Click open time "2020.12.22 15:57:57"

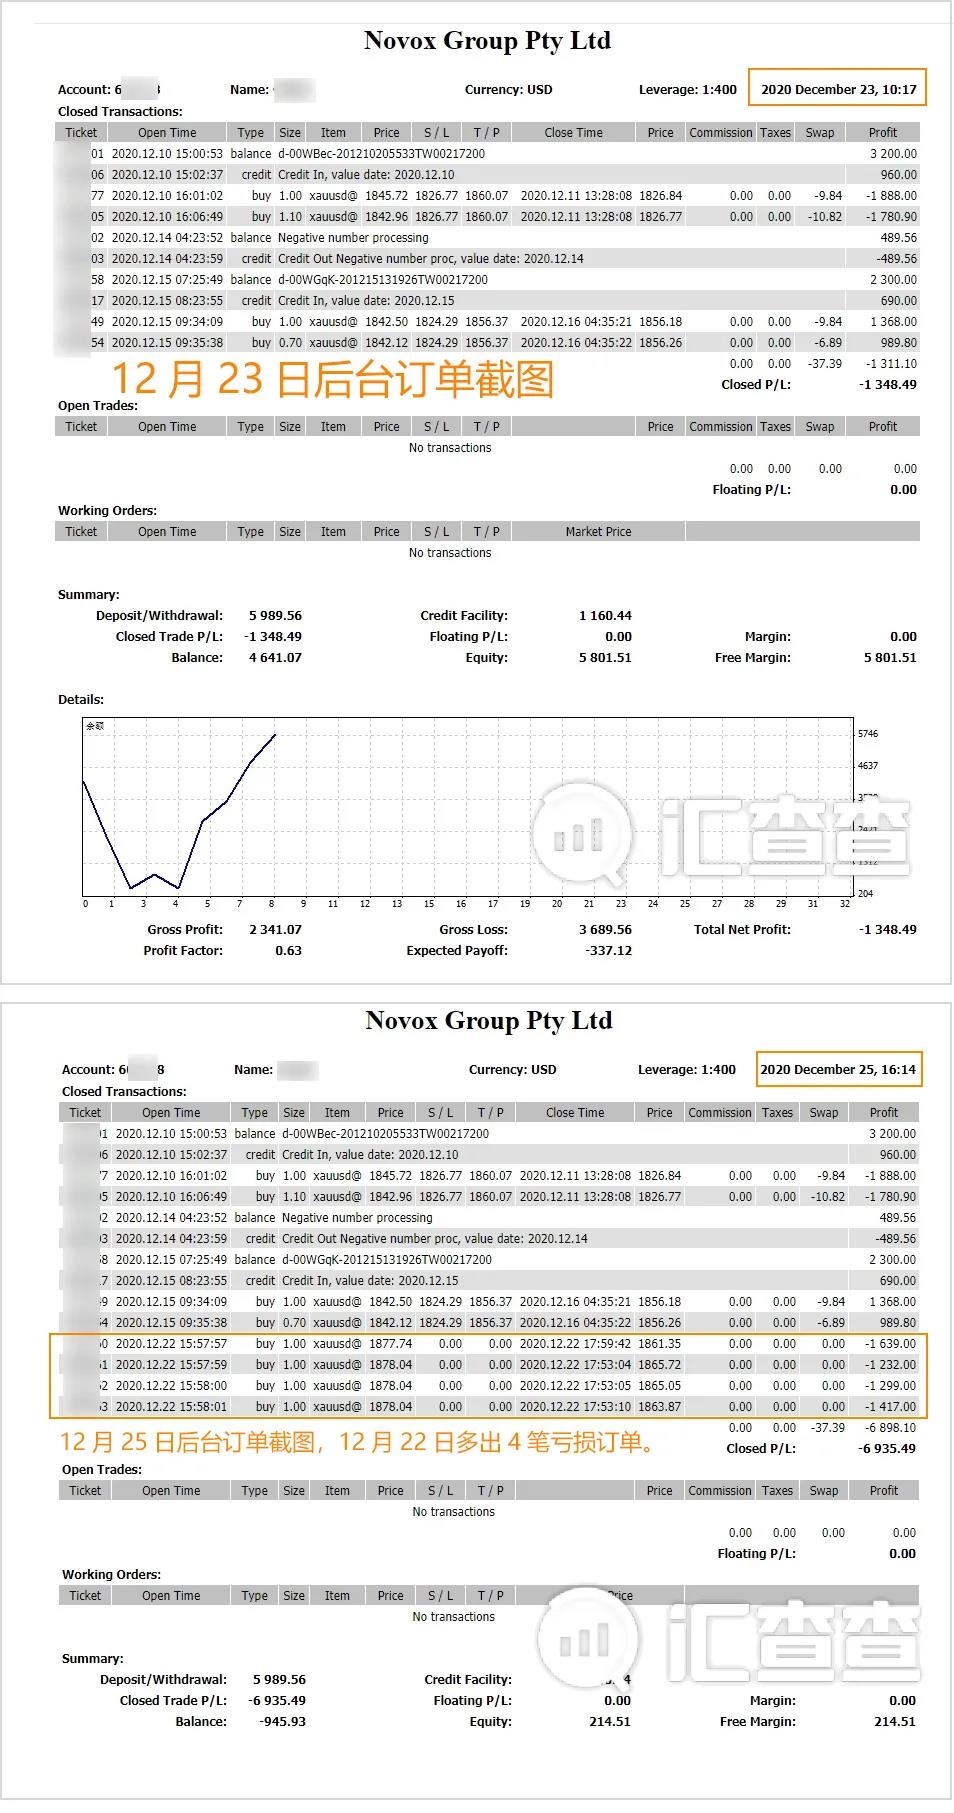click(171, 1343)
